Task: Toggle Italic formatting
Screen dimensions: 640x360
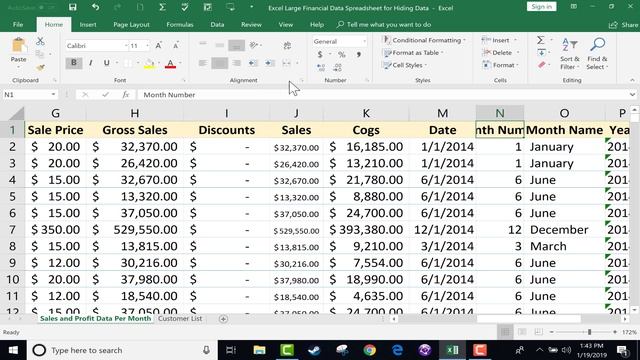Action: (x=90, y=63)
